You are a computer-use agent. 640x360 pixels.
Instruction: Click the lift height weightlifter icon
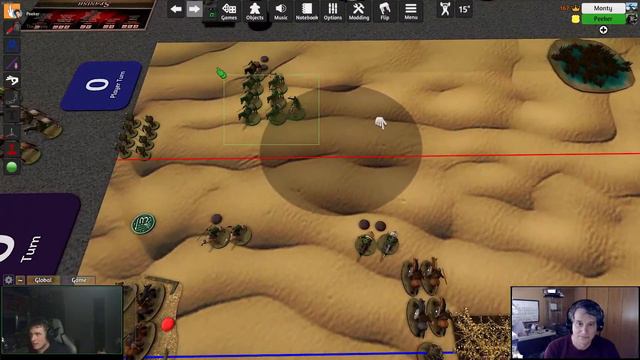(x=445, y=9)
